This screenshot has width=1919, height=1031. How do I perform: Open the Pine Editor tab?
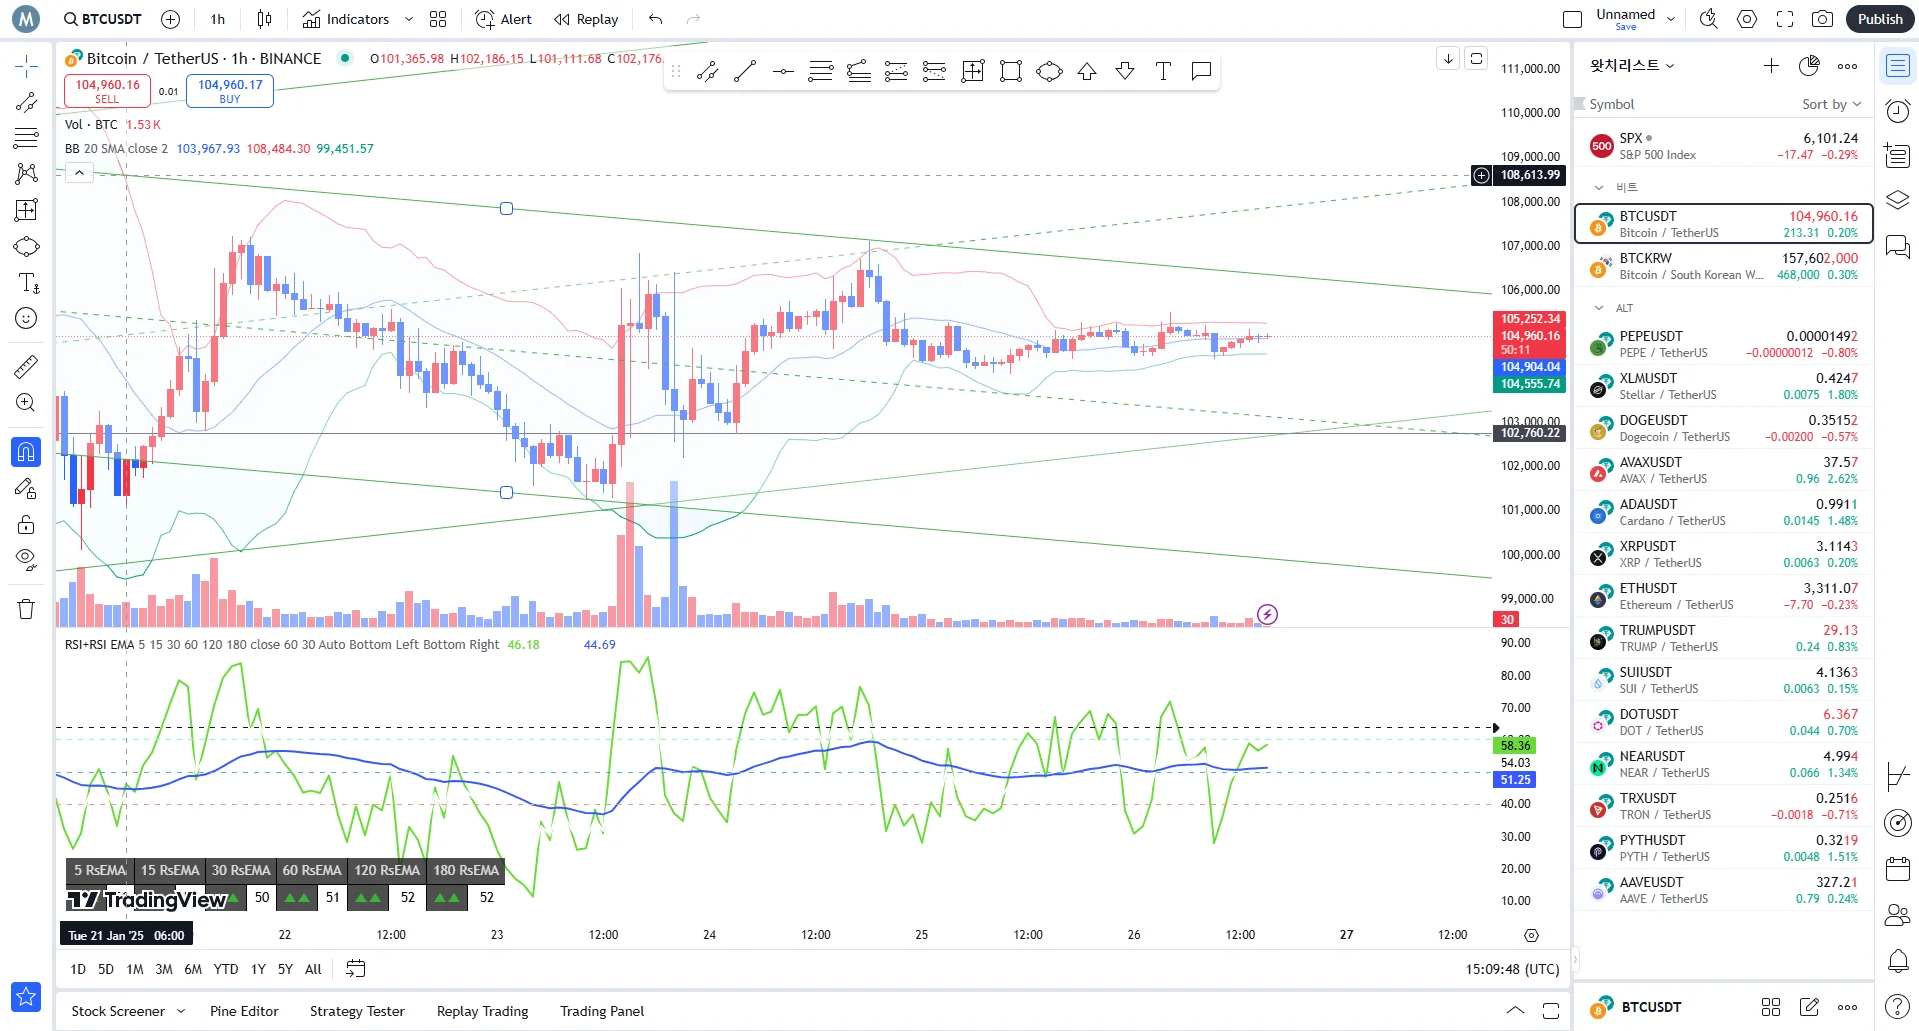pyautogui.click(x=244, y=1011)
